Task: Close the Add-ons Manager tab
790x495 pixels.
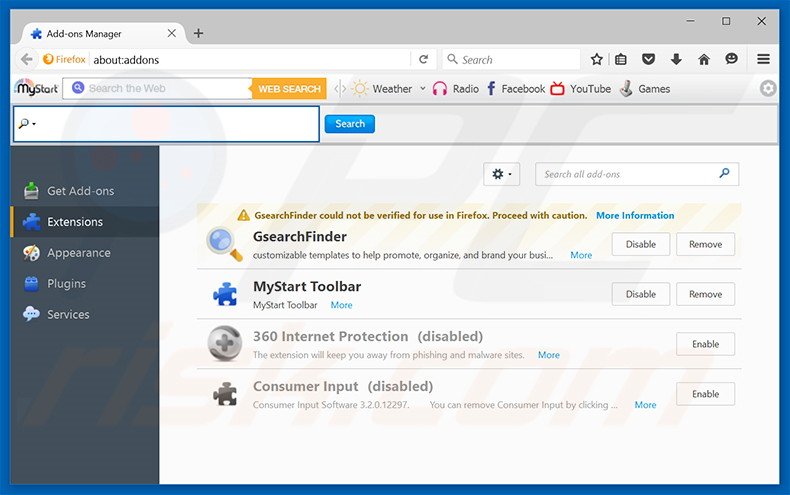Action: (171, 33)
